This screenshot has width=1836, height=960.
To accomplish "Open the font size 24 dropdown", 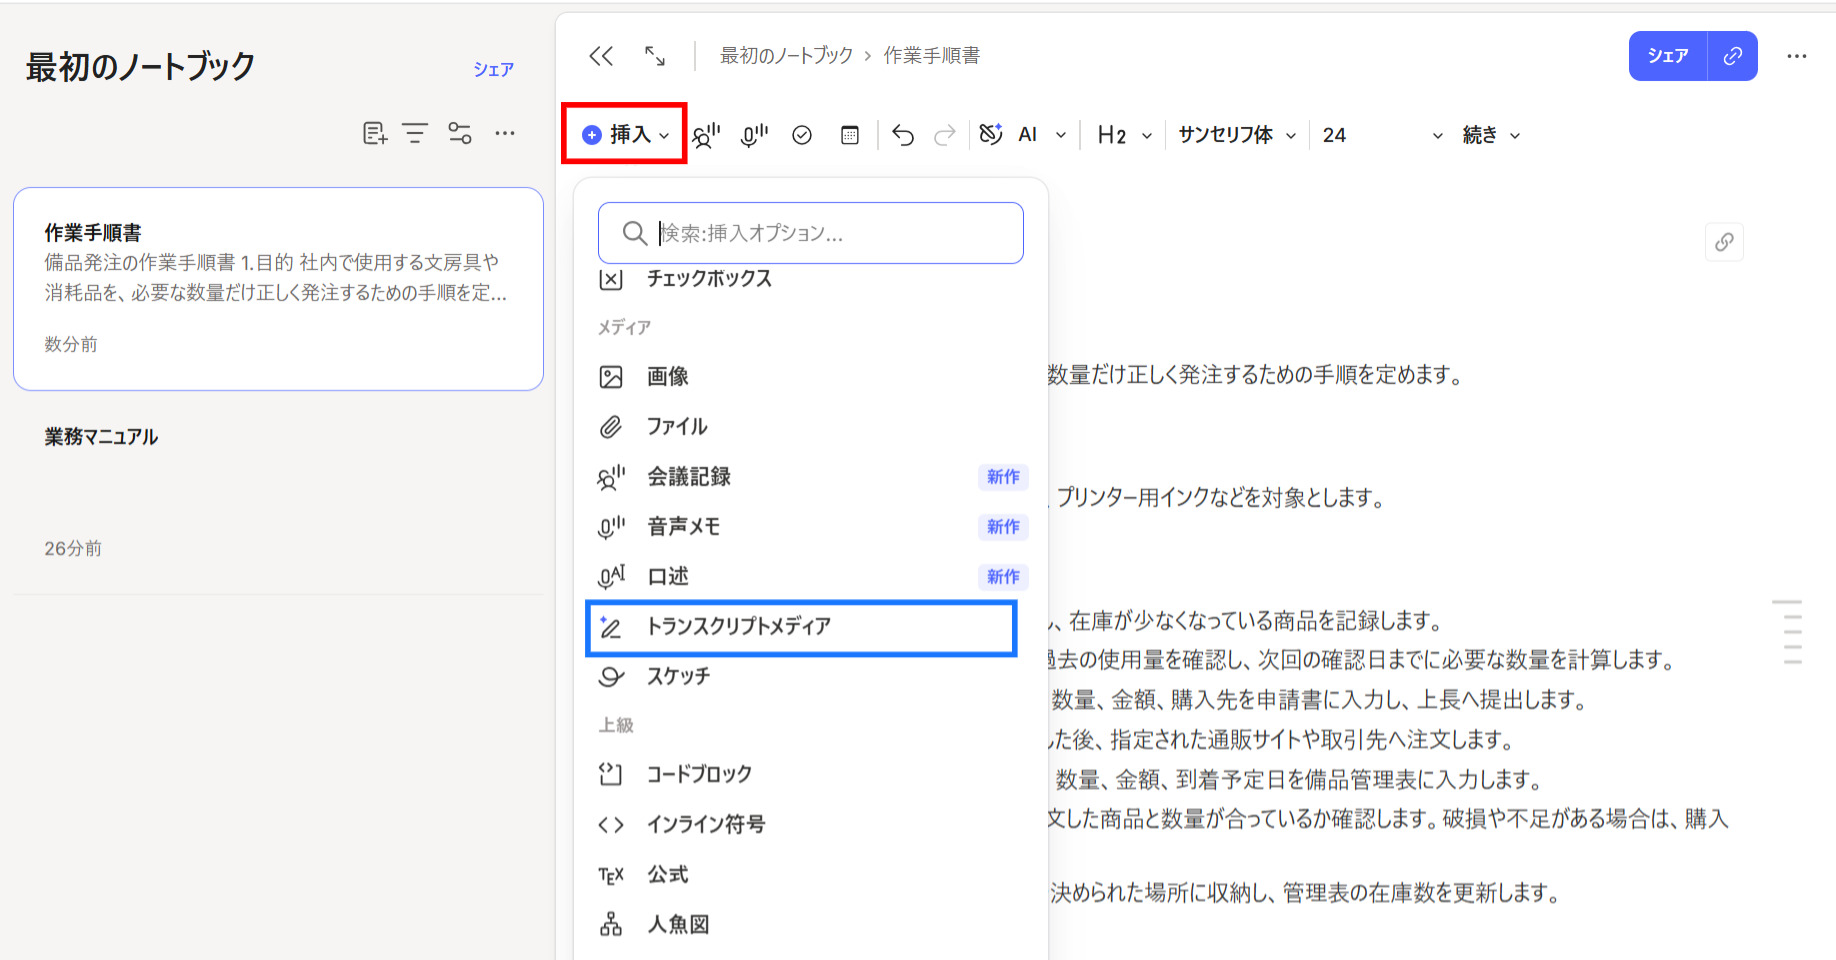I will point(1383,135).
